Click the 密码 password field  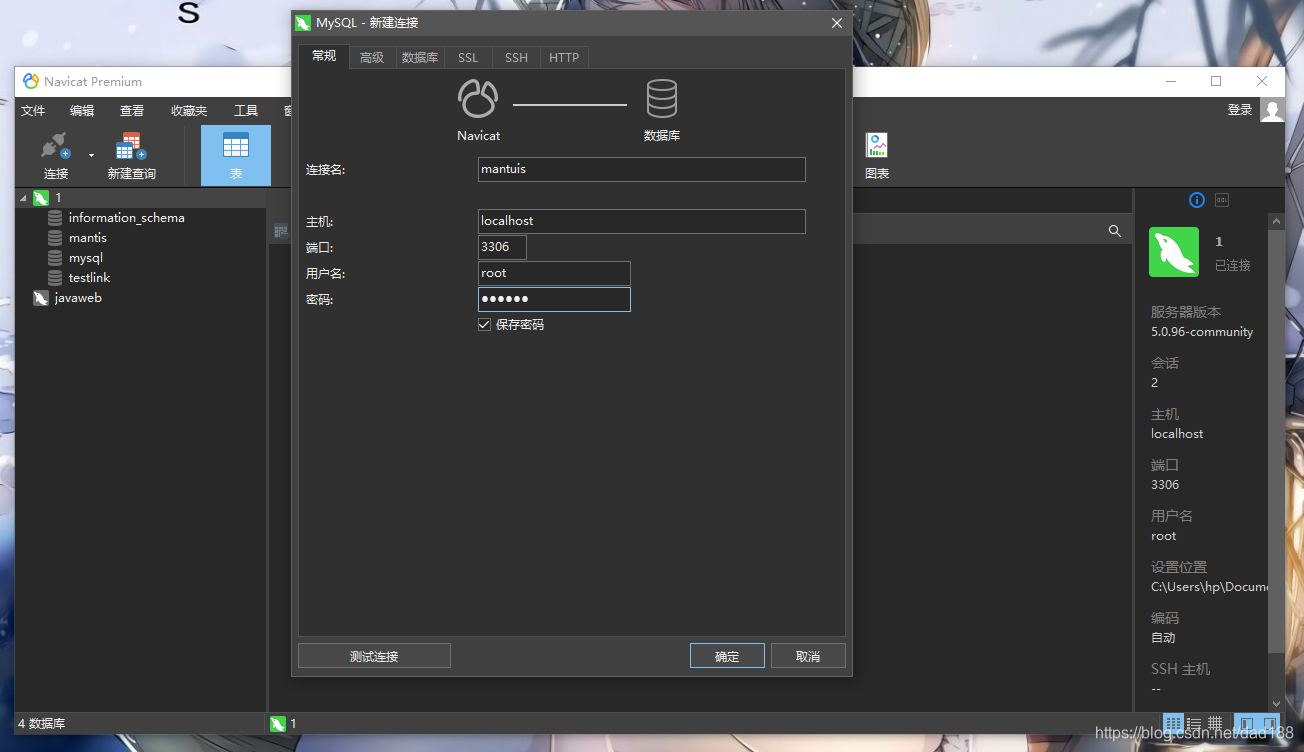[554, 299]
